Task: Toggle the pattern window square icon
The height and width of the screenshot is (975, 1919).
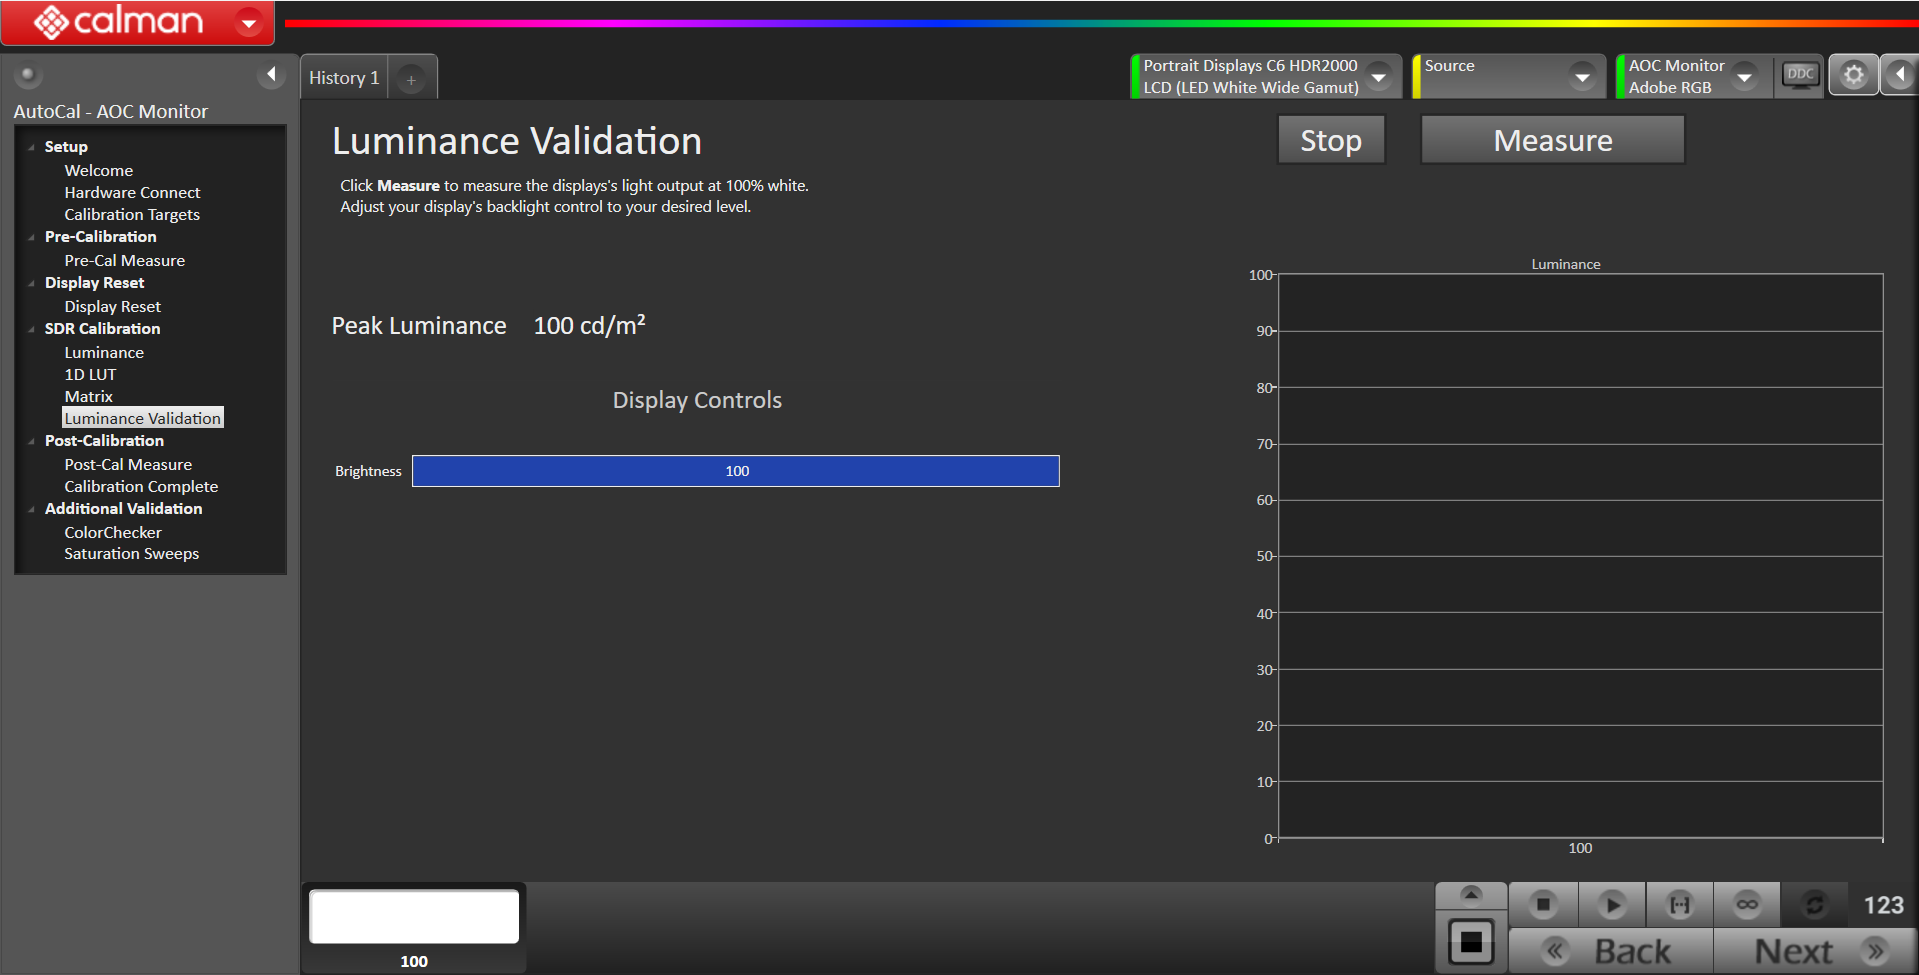Action: (x=1471, y=942)
